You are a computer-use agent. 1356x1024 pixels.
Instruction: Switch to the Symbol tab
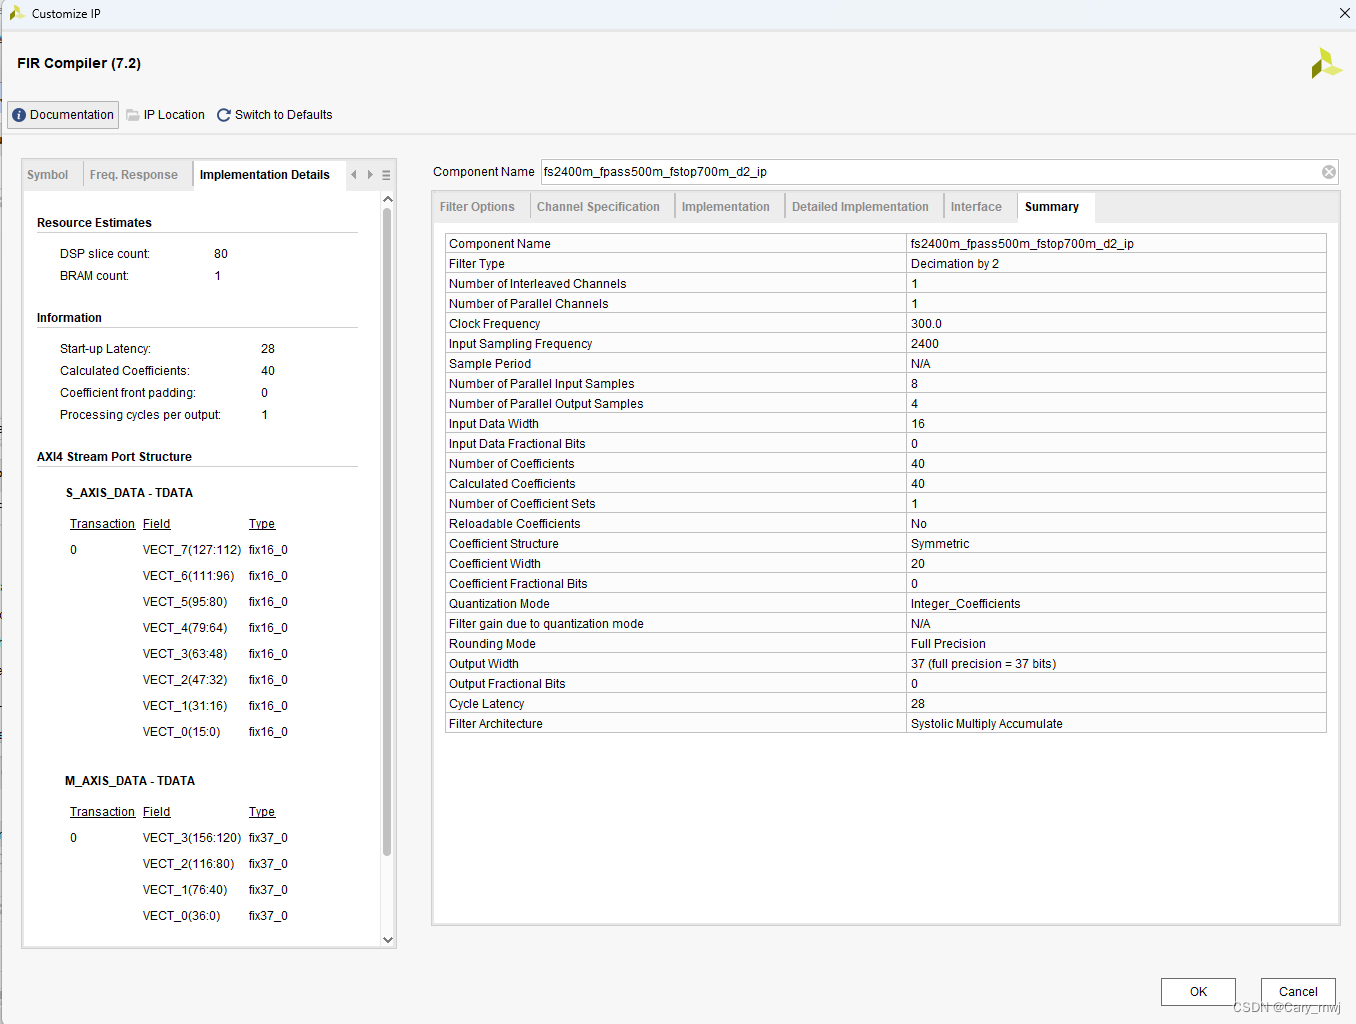(47, 175)
